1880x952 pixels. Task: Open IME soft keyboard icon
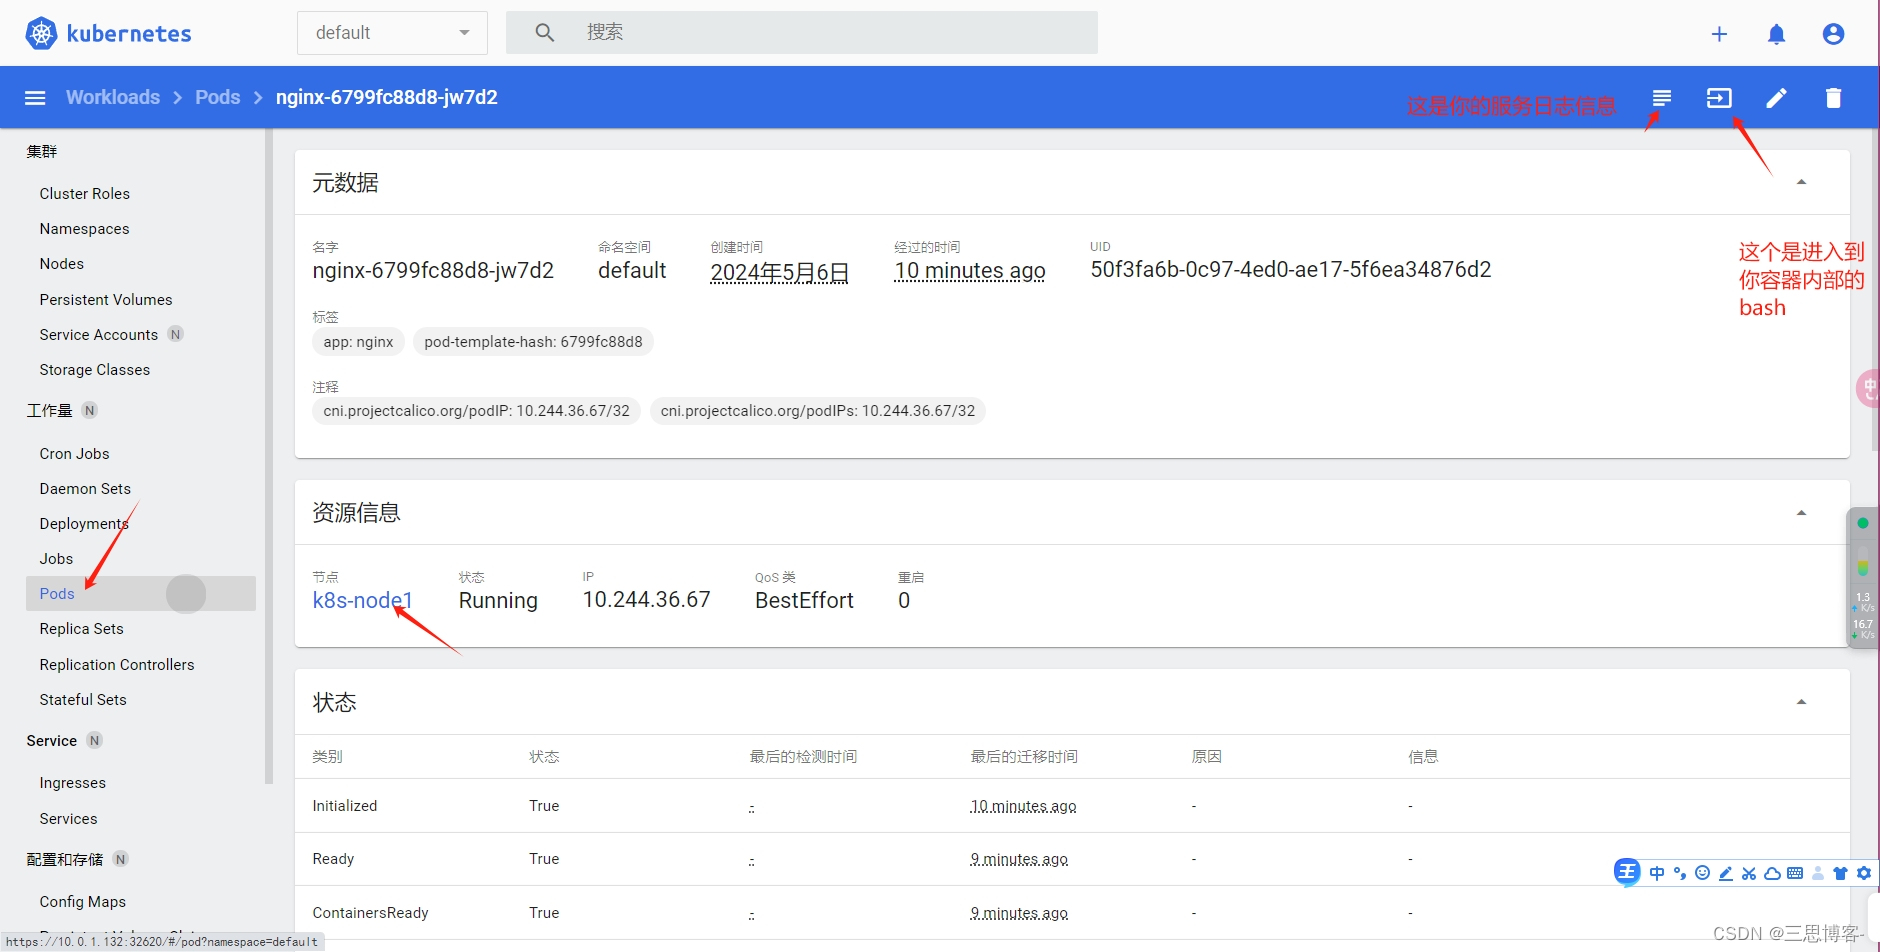(1795, 873)
